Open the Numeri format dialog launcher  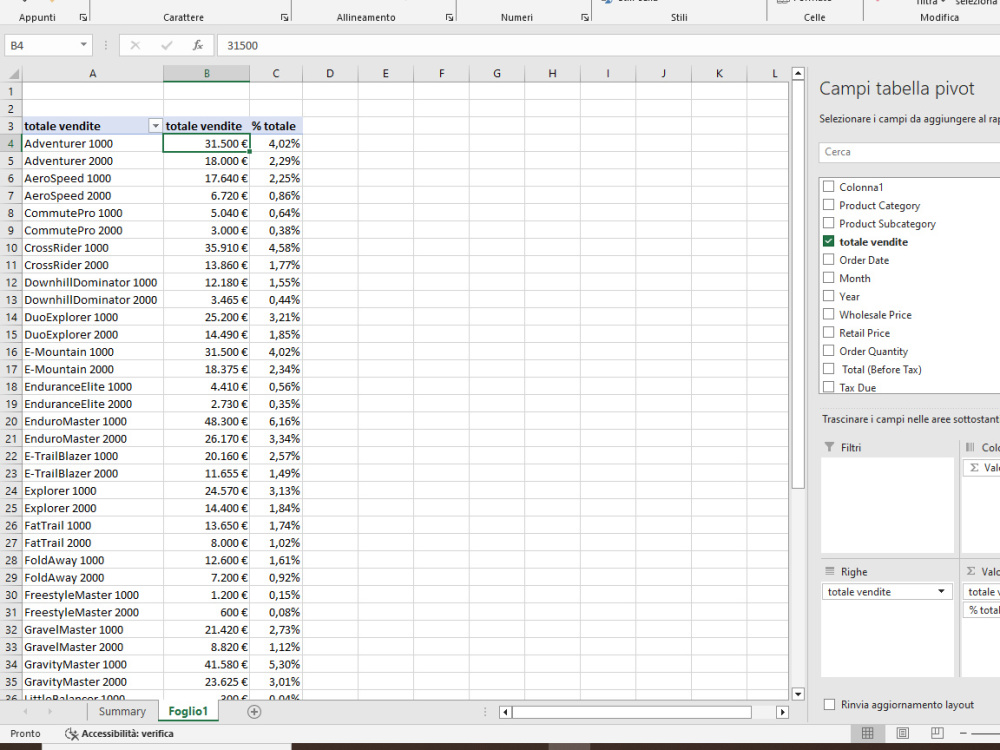click(585, 18)
